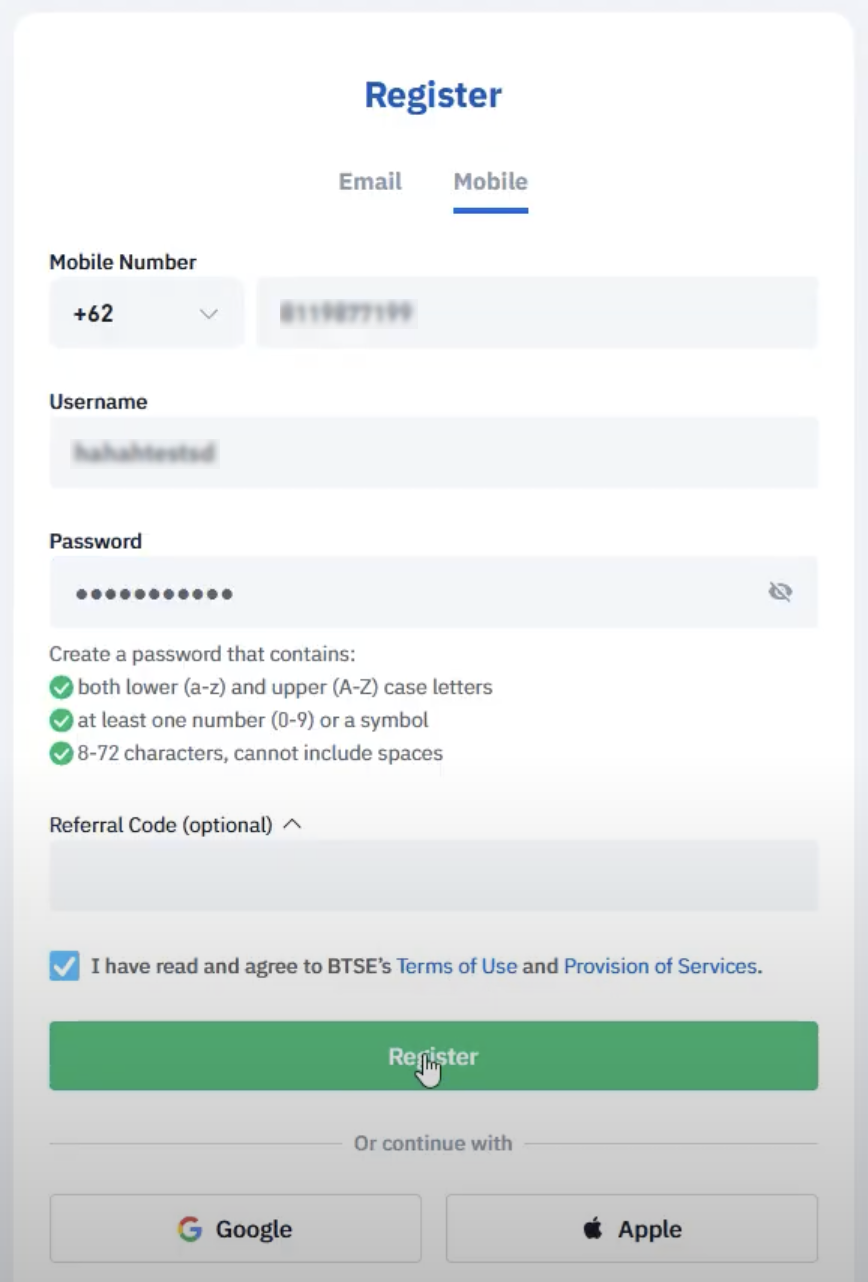Select the Mobile tab
Screen dimensions: 868x1282
click(490, 182)
